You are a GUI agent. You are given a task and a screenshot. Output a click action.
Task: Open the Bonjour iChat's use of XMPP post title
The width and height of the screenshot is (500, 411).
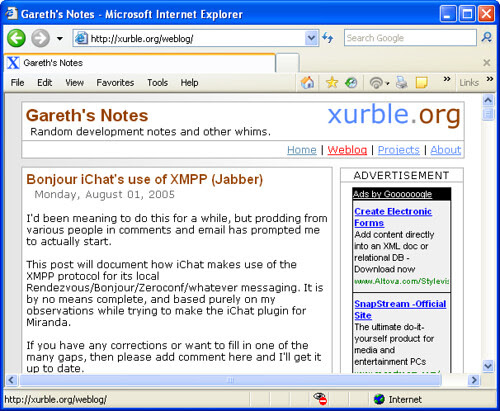tap(145, 179)
